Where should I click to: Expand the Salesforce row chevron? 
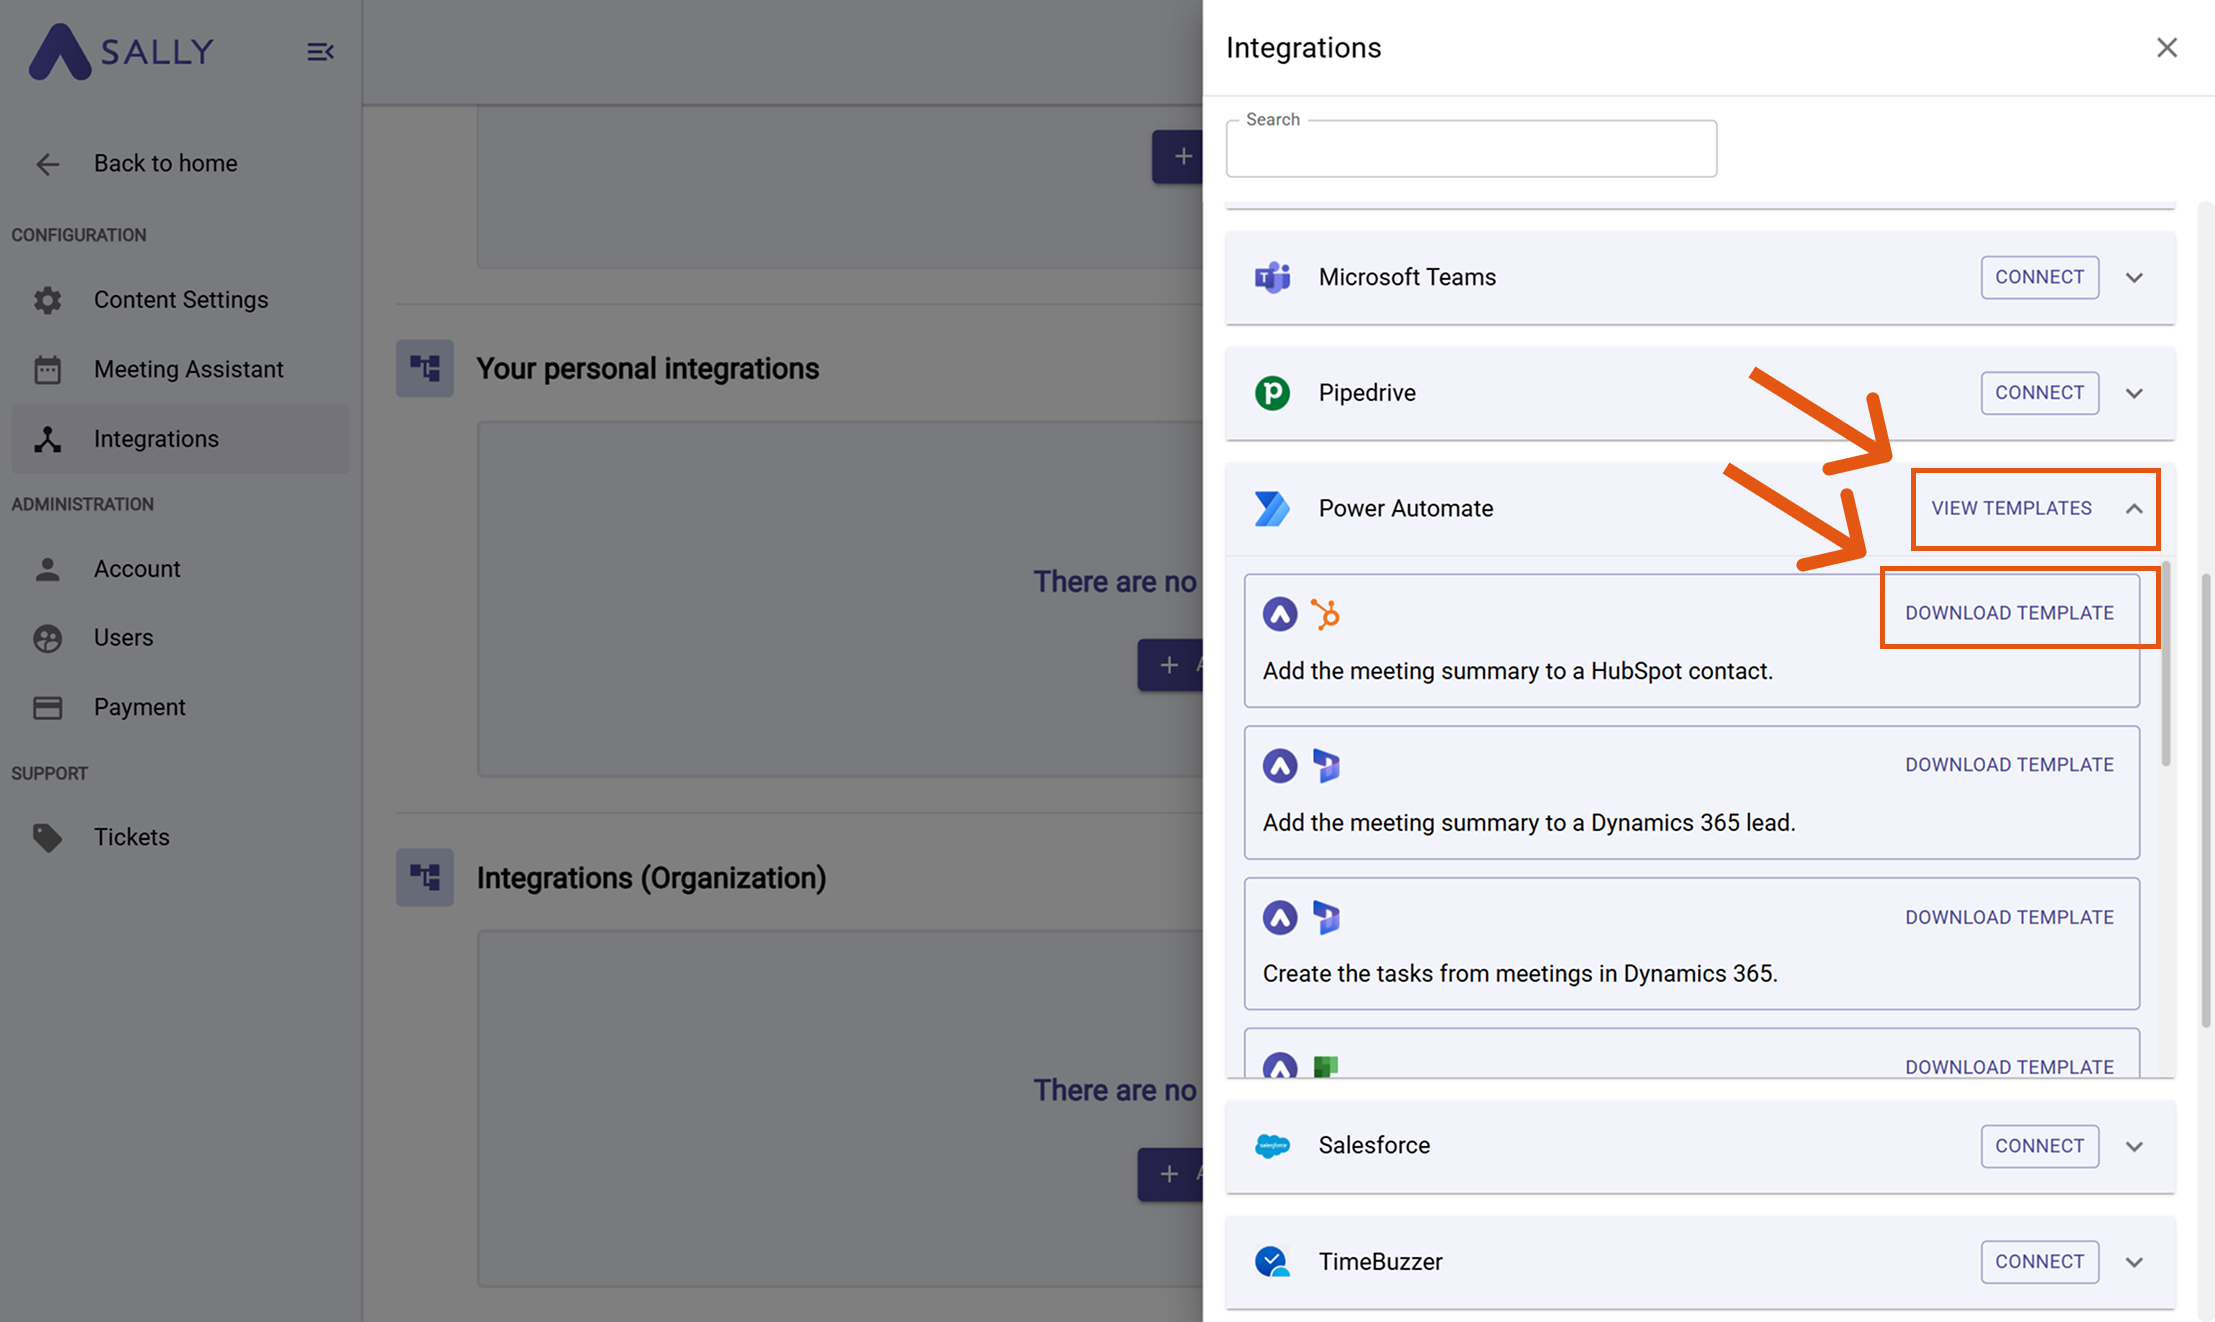pos(2135,1147)
